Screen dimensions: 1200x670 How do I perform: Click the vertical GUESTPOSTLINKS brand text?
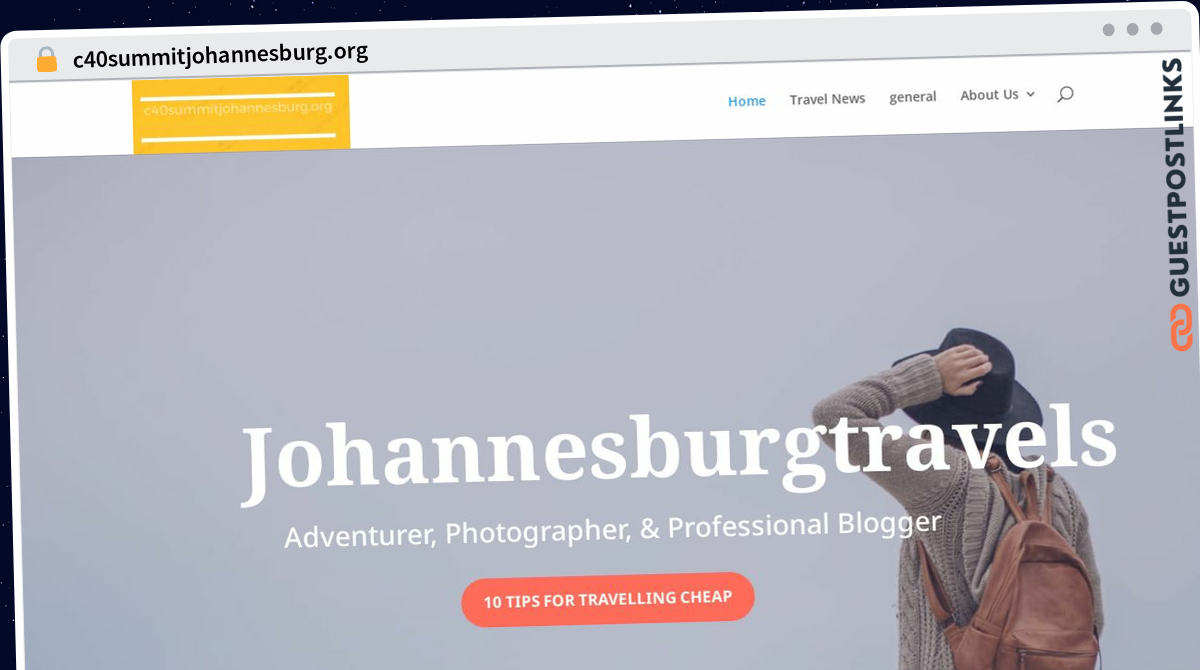pos(1179,178)
